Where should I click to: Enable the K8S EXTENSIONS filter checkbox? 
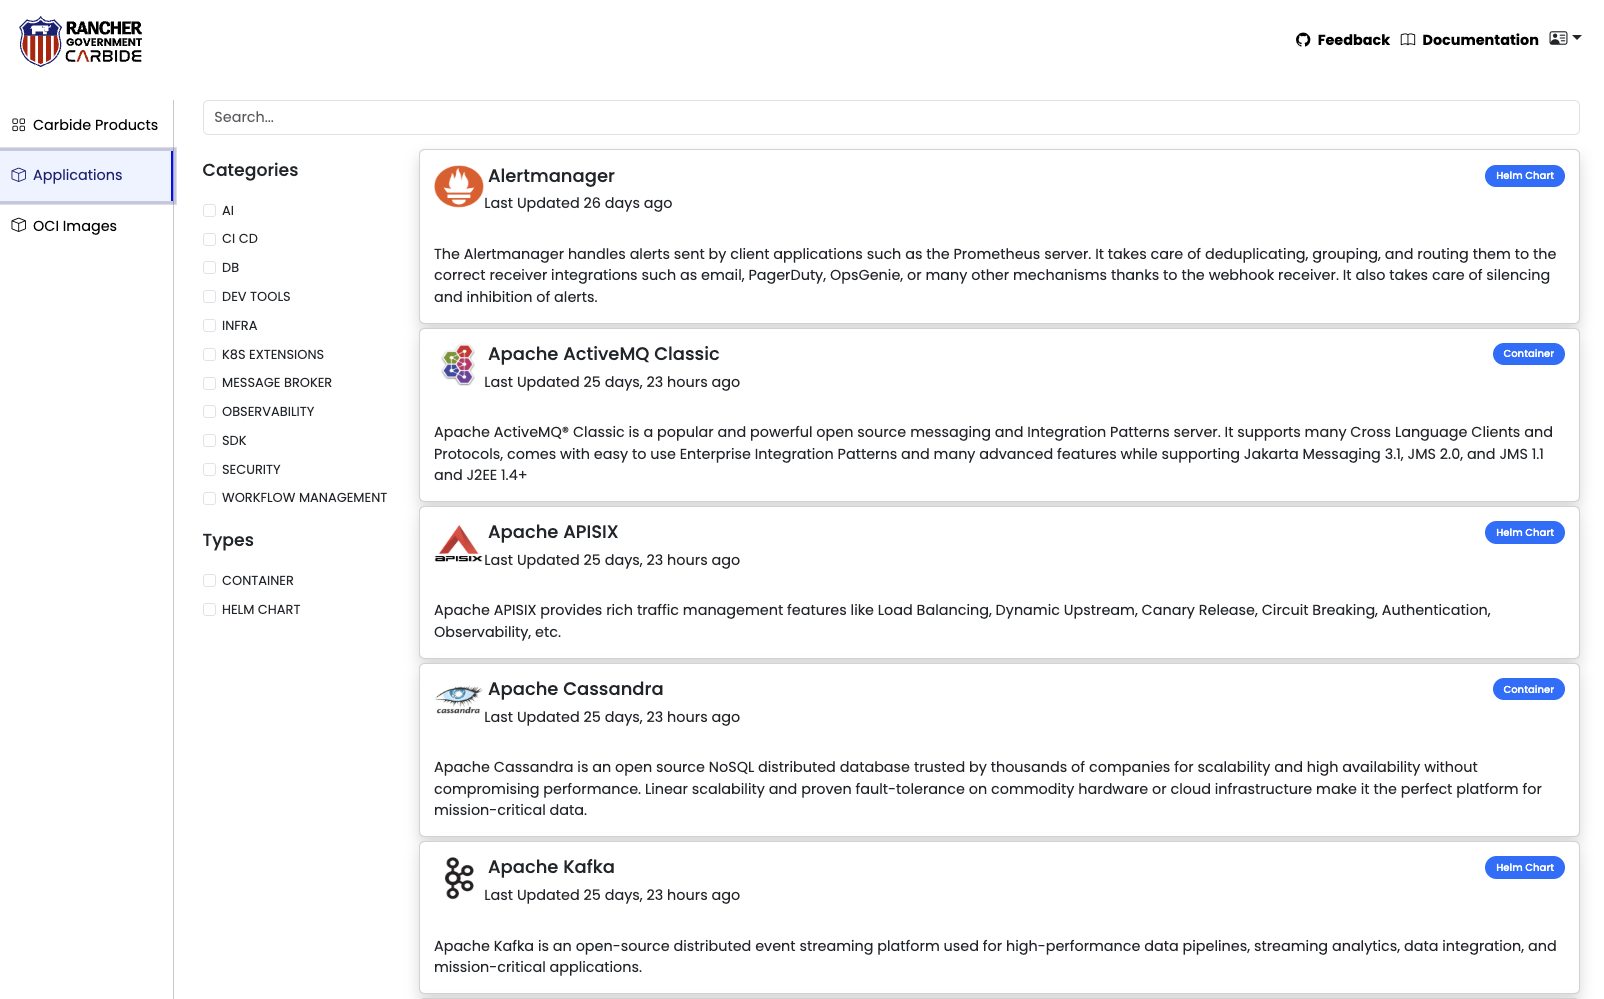coord(209,355)
